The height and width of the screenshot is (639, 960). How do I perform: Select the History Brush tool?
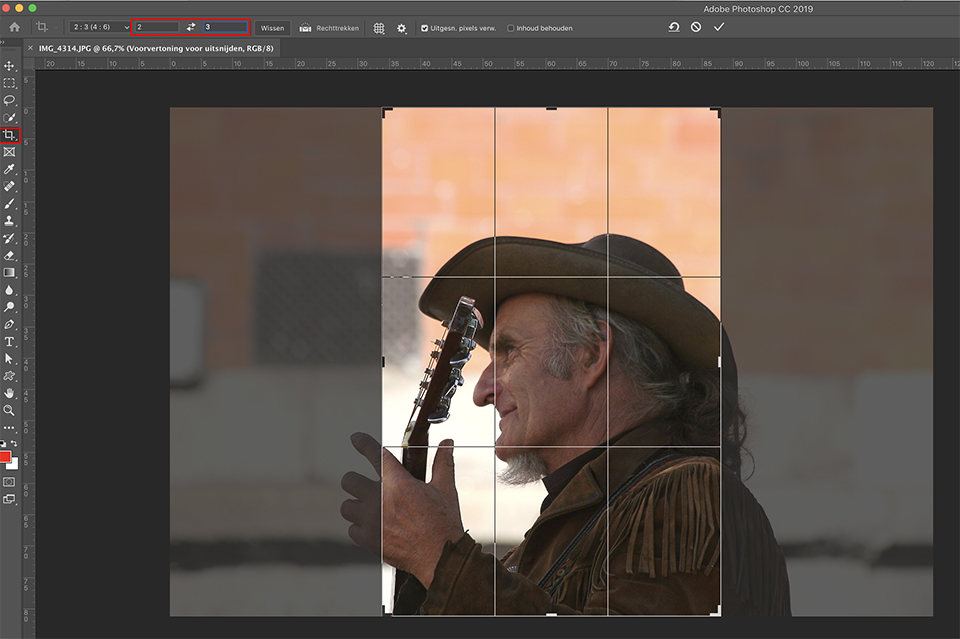point(9,238)
